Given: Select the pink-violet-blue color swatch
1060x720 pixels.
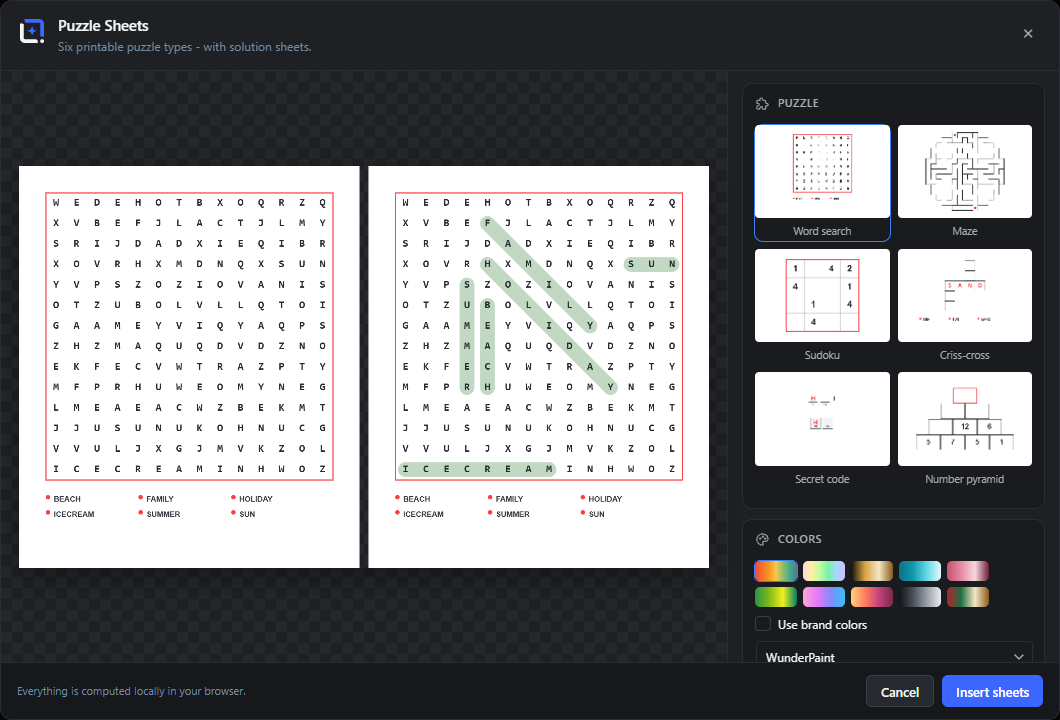Looking at the screenshot, I should (x=824, y=597).
